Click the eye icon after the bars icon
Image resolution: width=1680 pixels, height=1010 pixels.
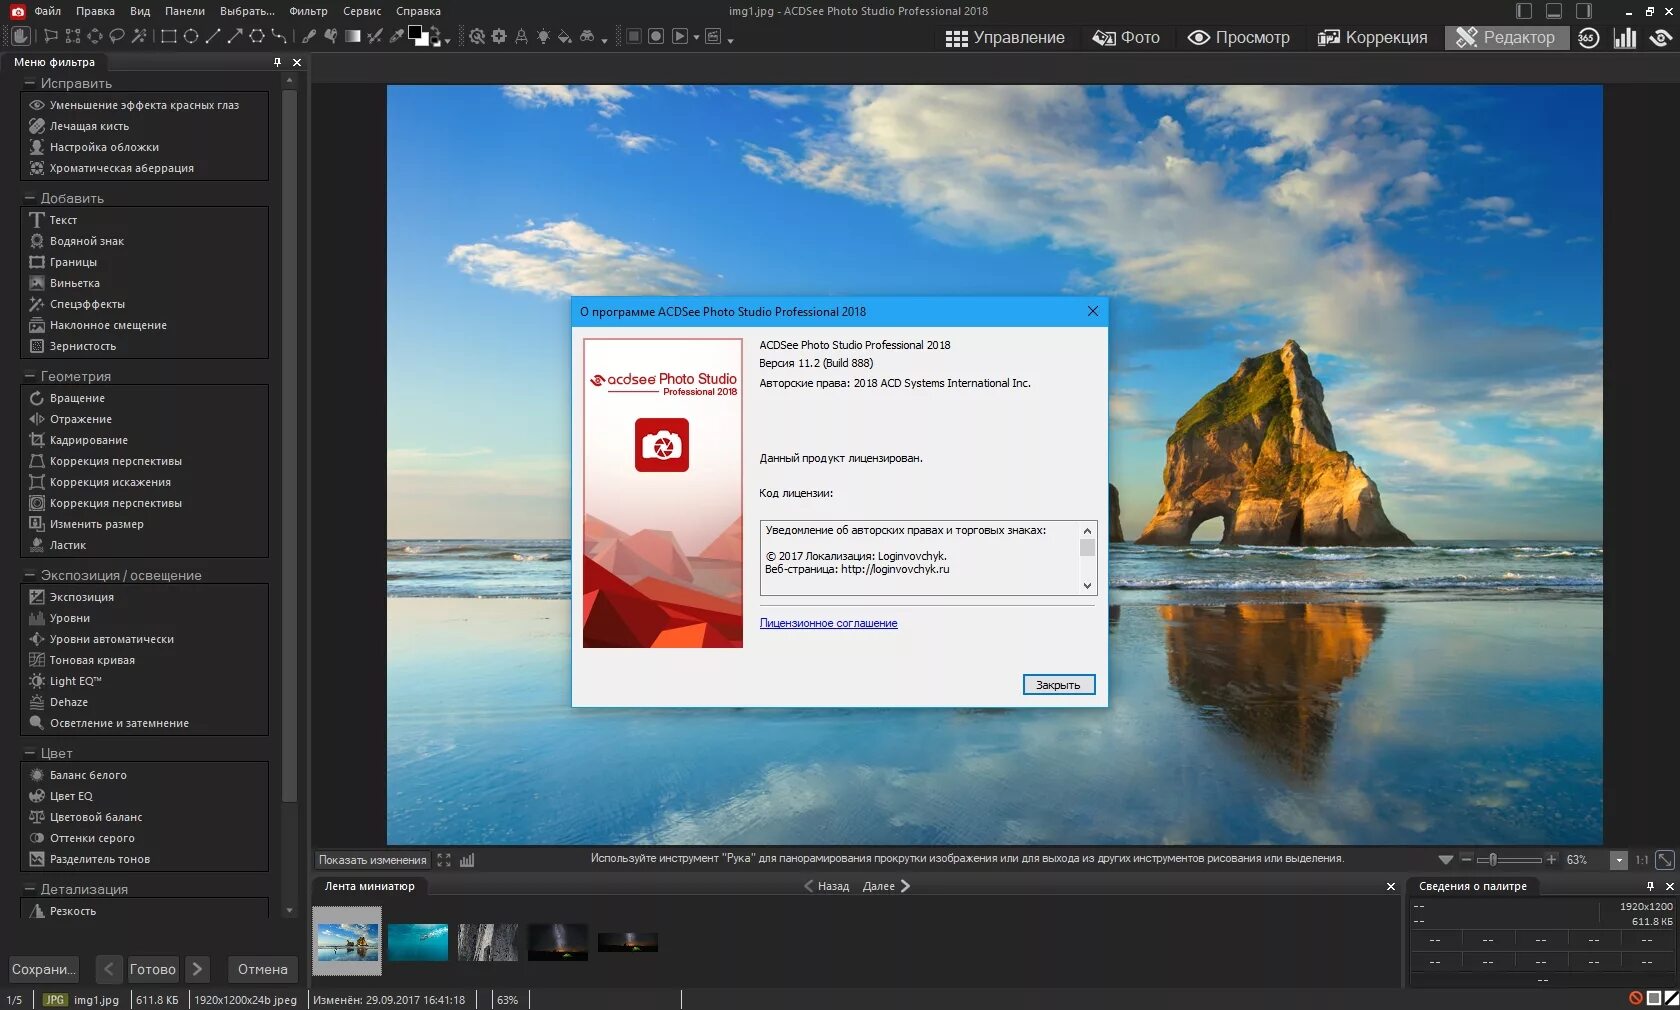coord(1661,37)
